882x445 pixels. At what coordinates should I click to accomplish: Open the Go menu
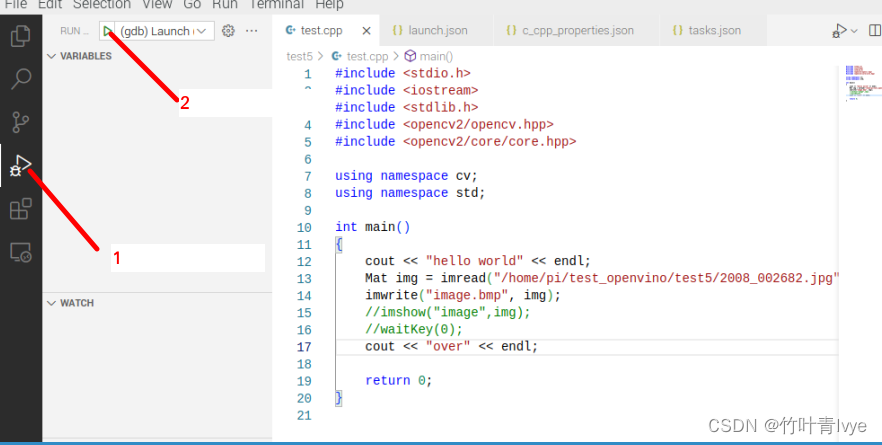point(192,5)
